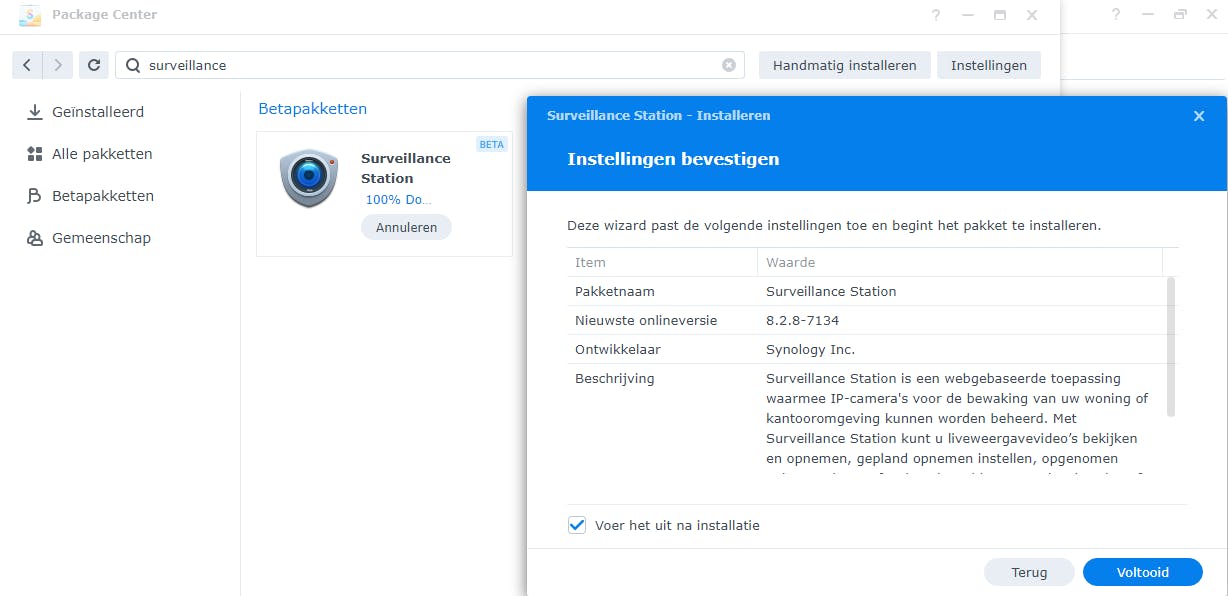The height and width of the screenshot is (596, 1228).
Task: Go to Betapakketten in sidebar
Action: coord(102,196)
